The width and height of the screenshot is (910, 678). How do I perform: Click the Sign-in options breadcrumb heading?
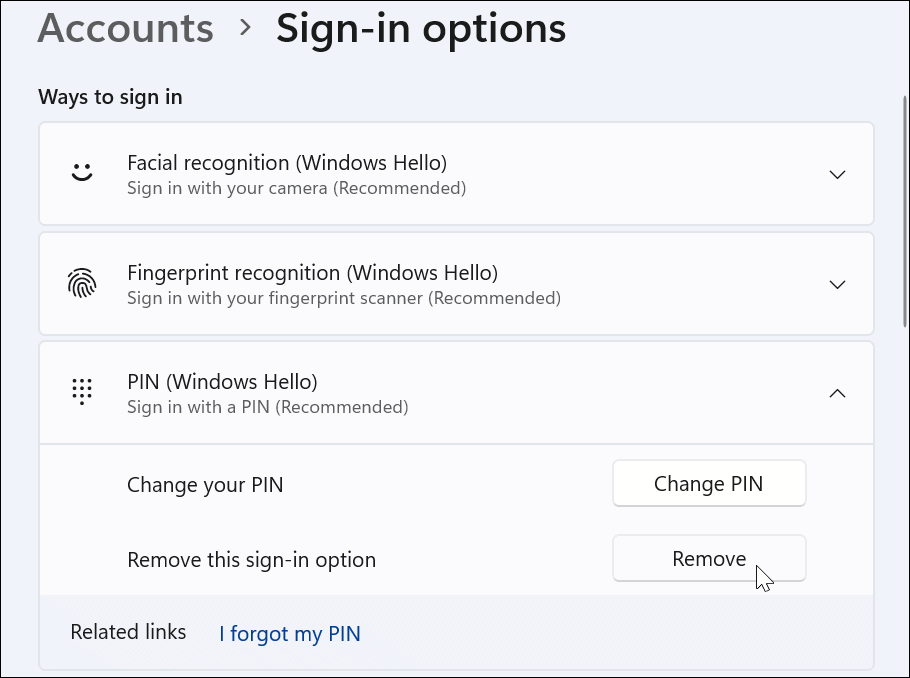420,28
